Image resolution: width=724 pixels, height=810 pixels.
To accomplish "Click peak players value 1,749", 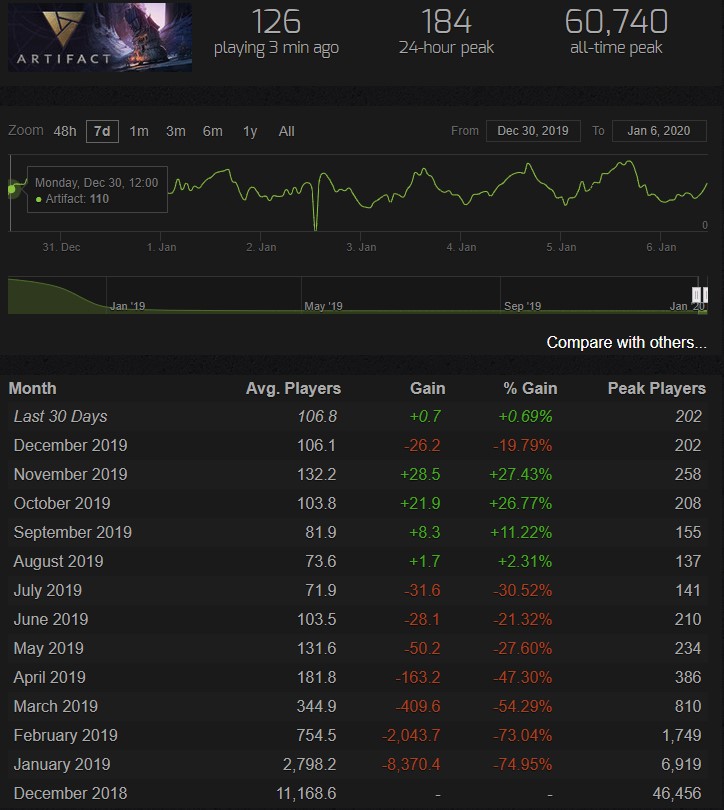I will pos(682,735).
